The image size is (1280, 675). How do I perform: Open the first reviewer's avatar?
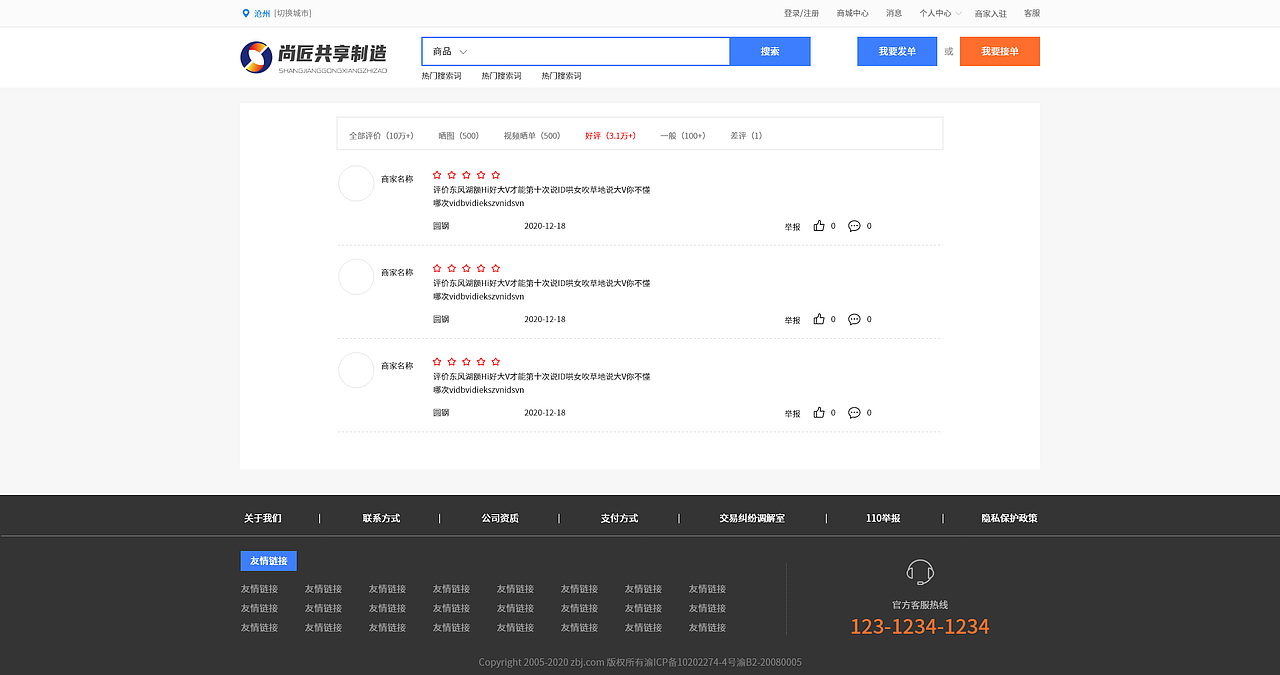point(356,184)
